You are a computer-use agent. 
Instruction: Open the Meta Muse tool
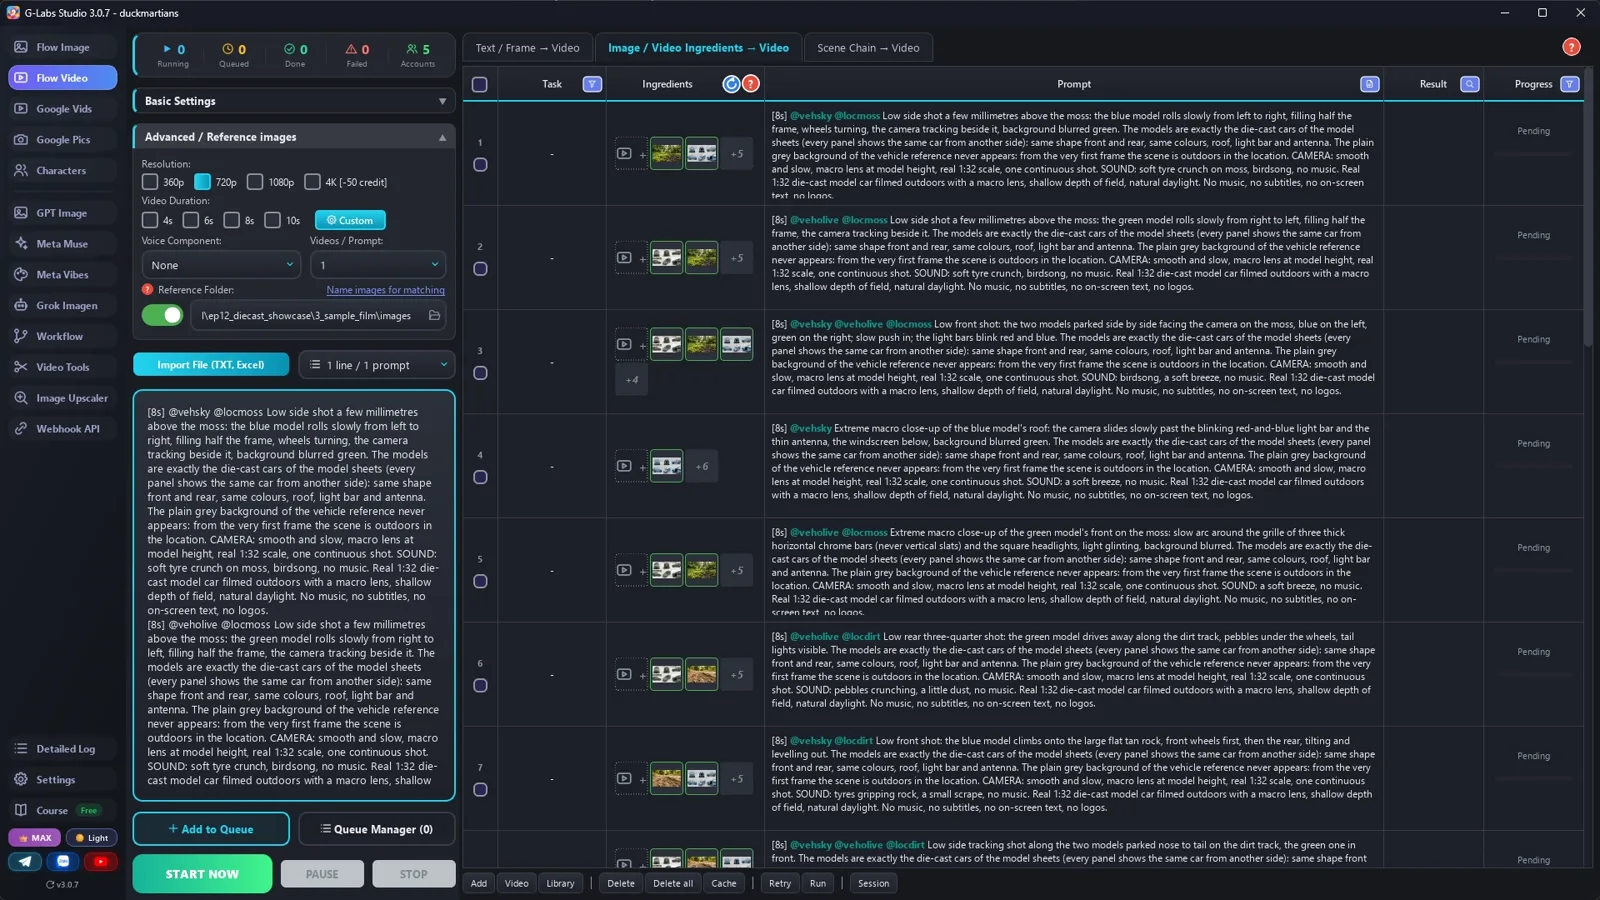(x=62, y=244)
